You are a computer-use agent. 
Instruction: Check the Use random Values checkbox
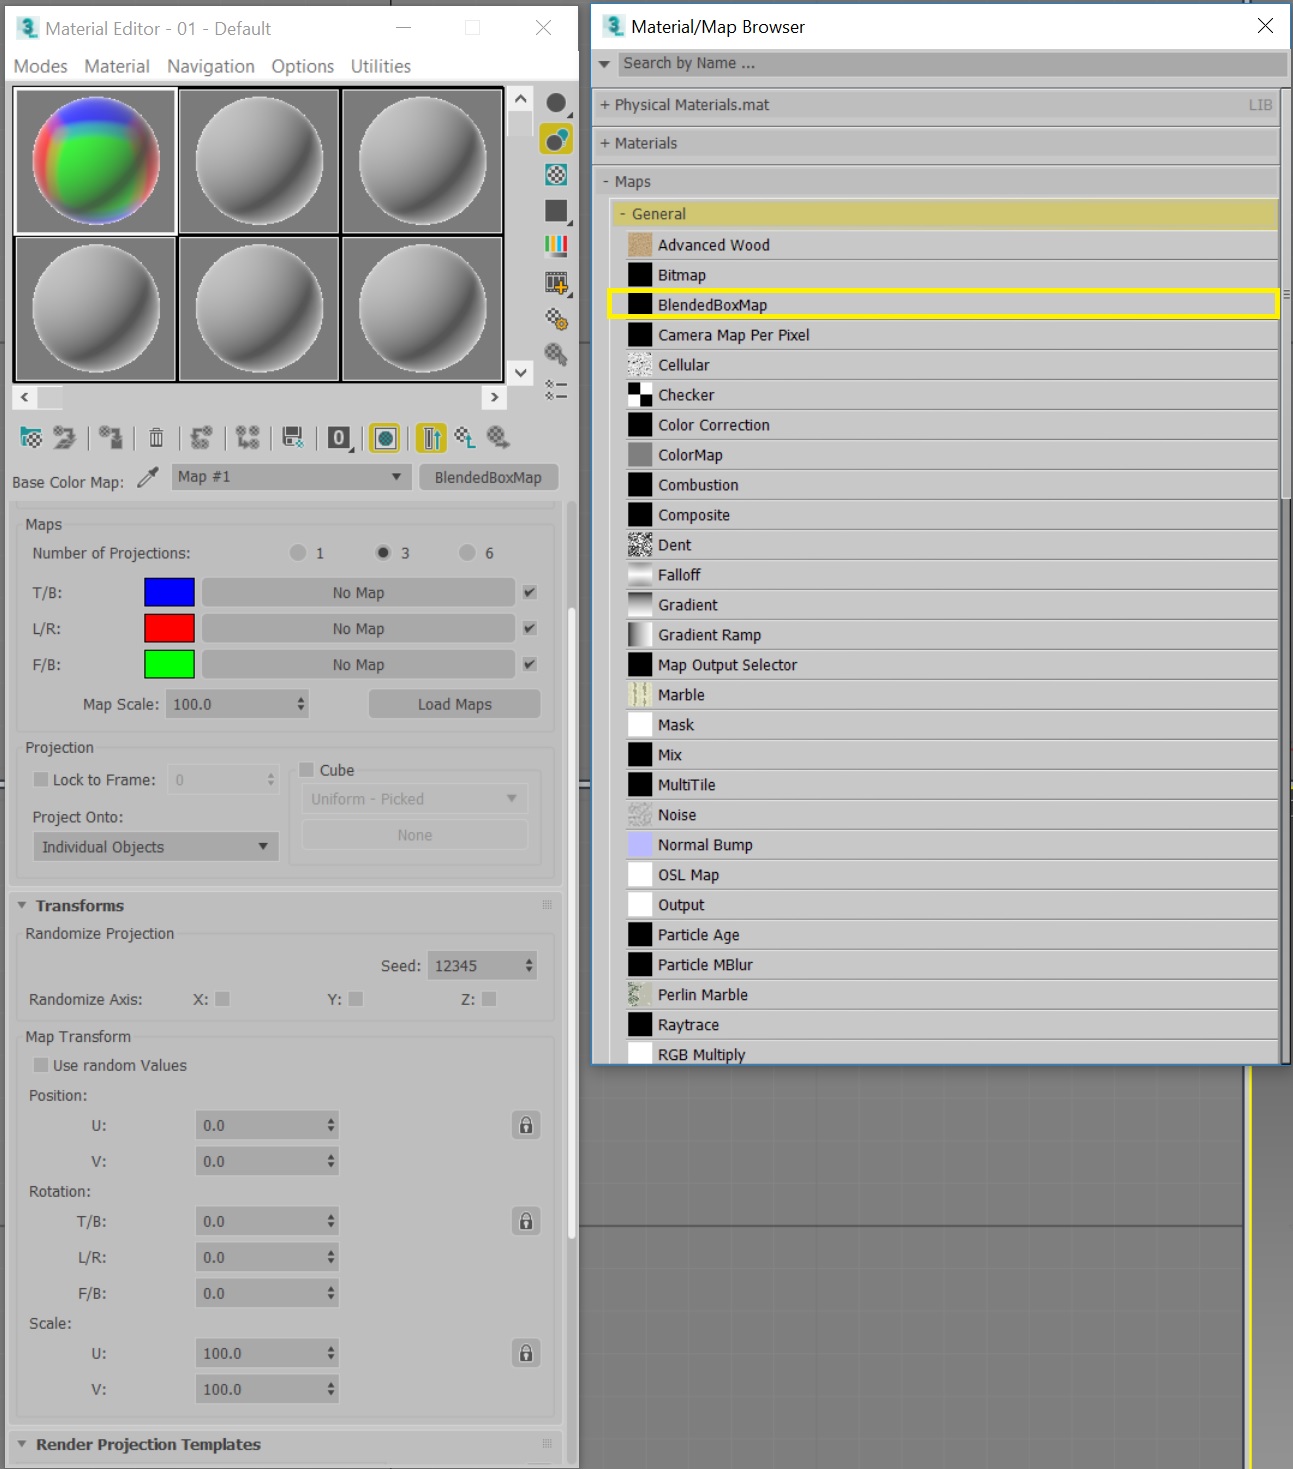41,1065
